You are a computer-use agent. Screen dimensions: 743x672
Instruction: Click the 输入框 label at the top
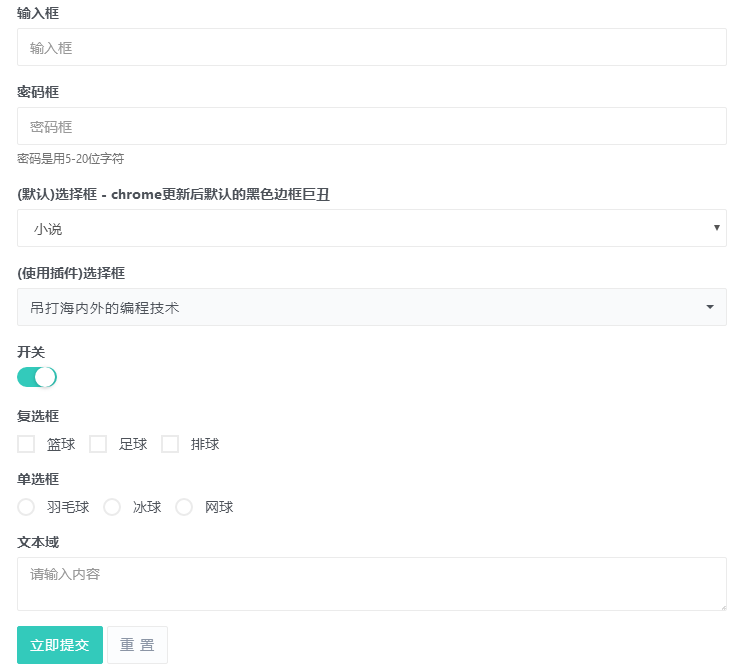[38, 13]
